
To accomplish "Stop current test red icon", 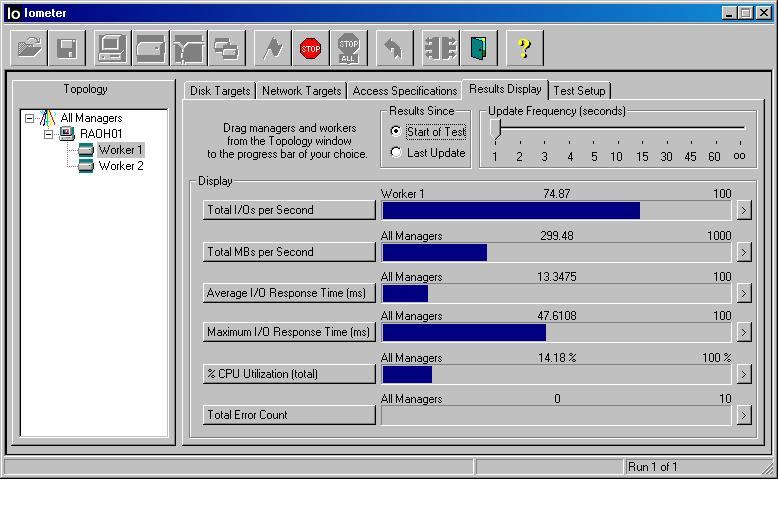I will pos(311,48).
